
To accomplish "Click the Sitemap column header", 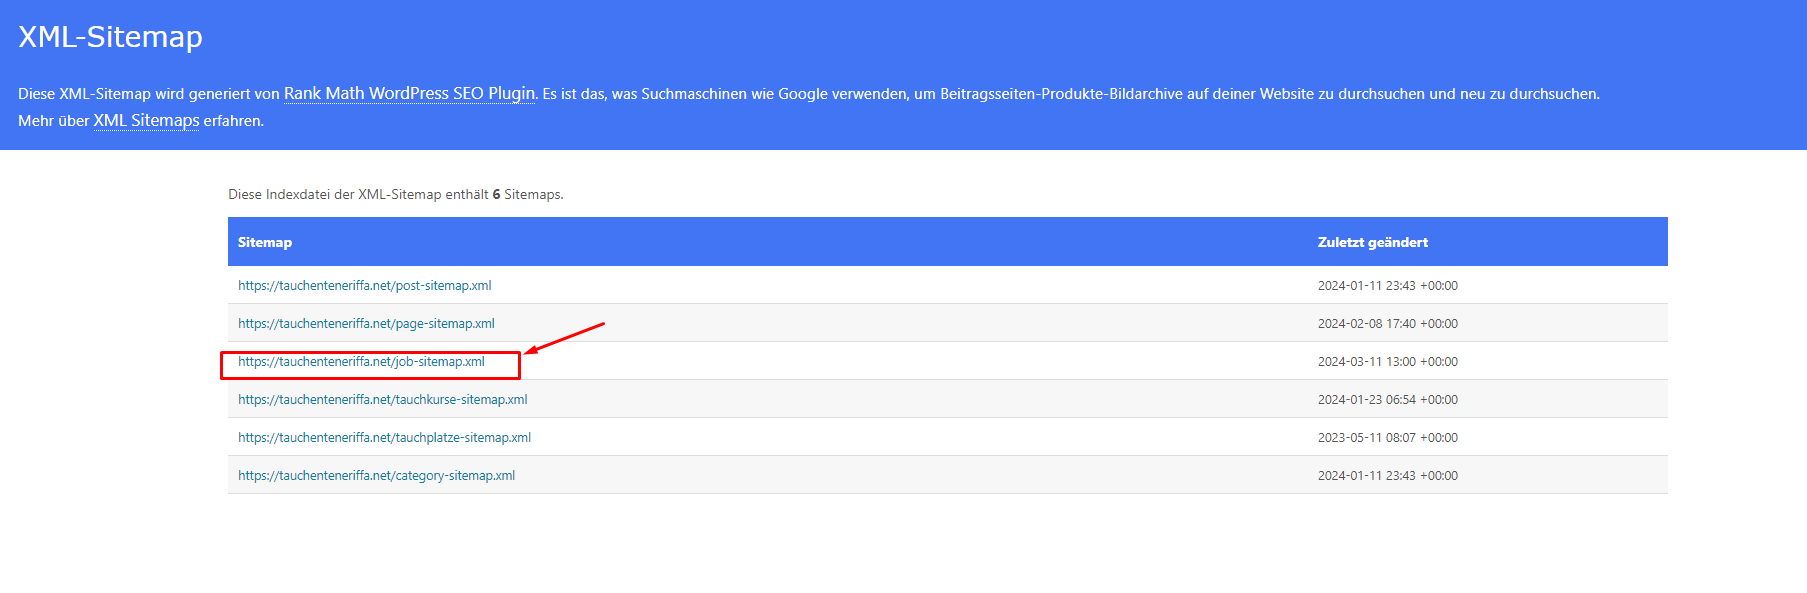I will click(265, 242).
